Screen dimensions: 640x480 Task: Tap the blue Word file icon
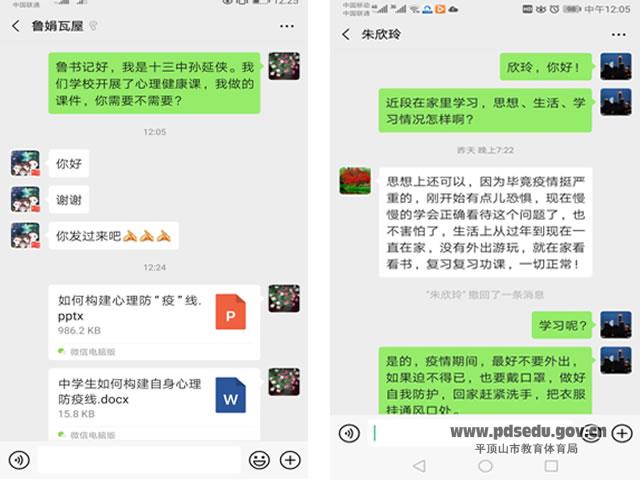[231, 395]
